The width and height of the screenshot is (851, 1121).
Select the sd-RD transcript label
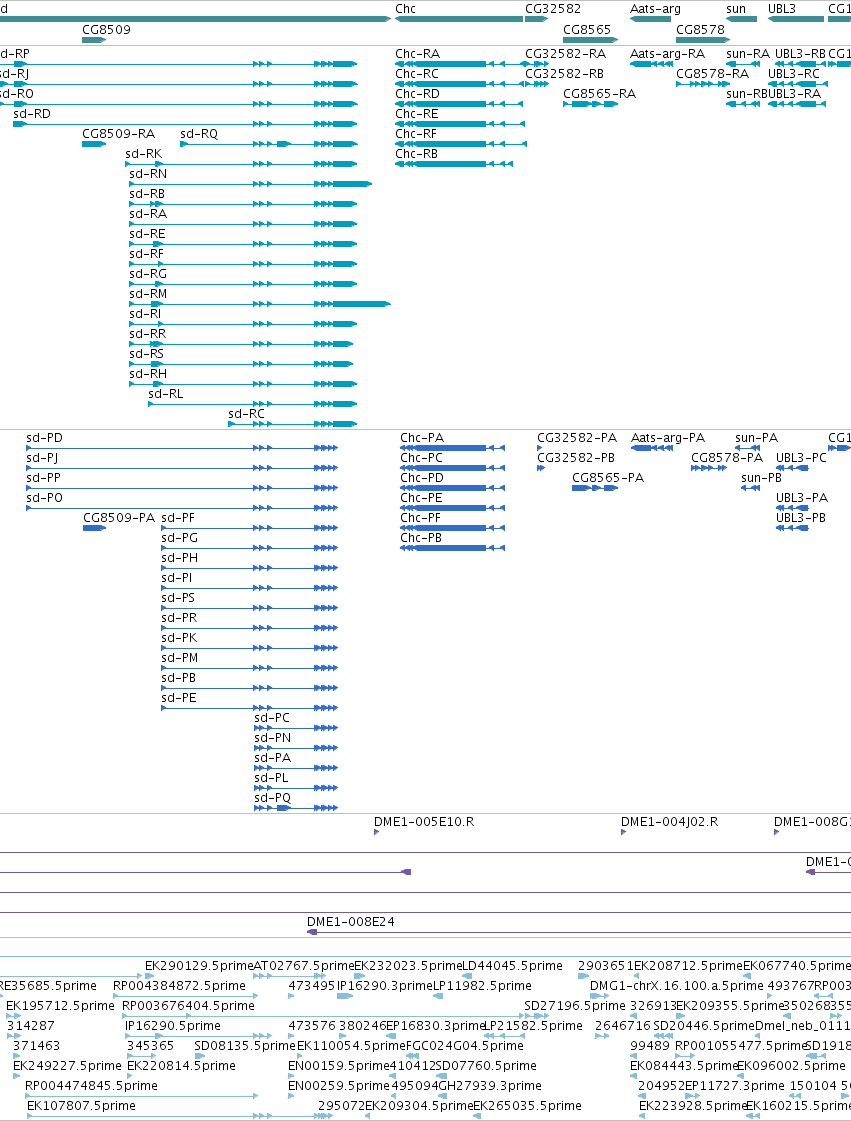[x=32, y=114]
